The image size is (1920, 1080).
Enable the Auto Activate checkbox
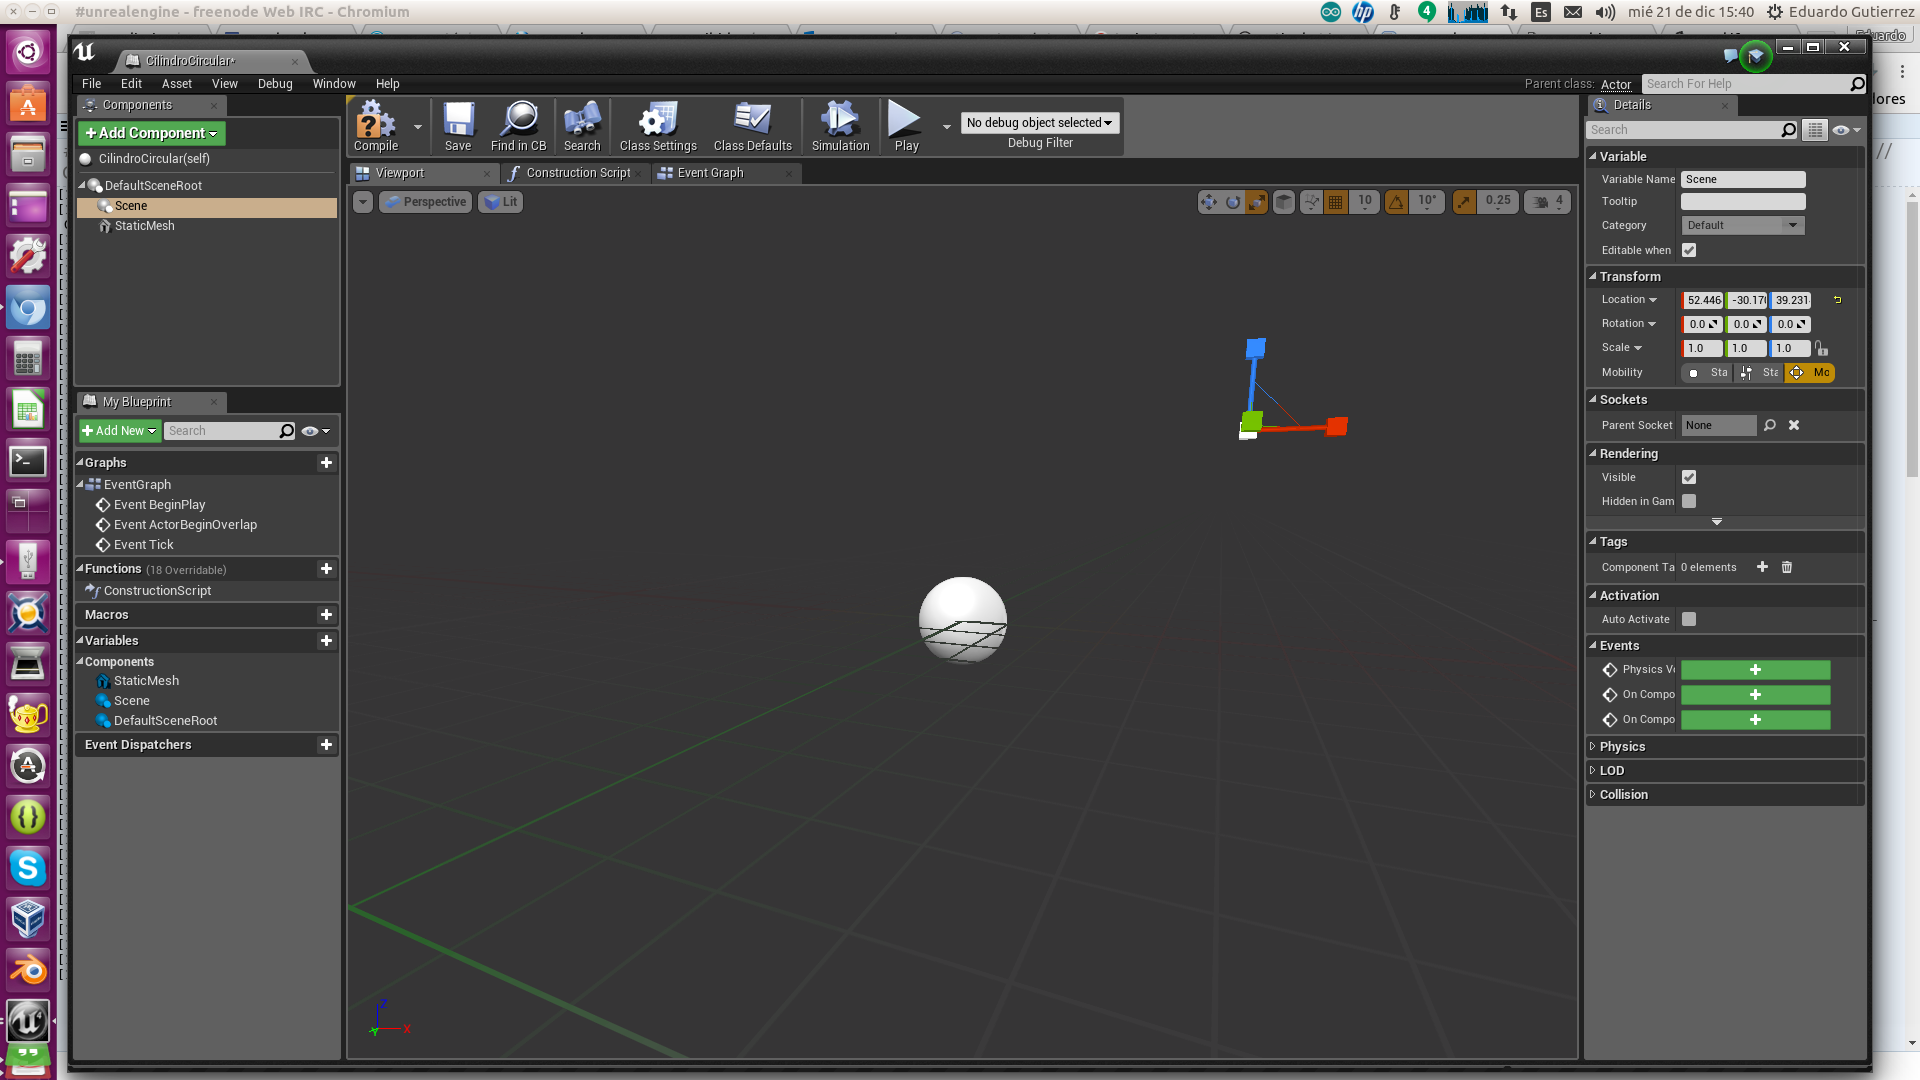click(1689, 619)
